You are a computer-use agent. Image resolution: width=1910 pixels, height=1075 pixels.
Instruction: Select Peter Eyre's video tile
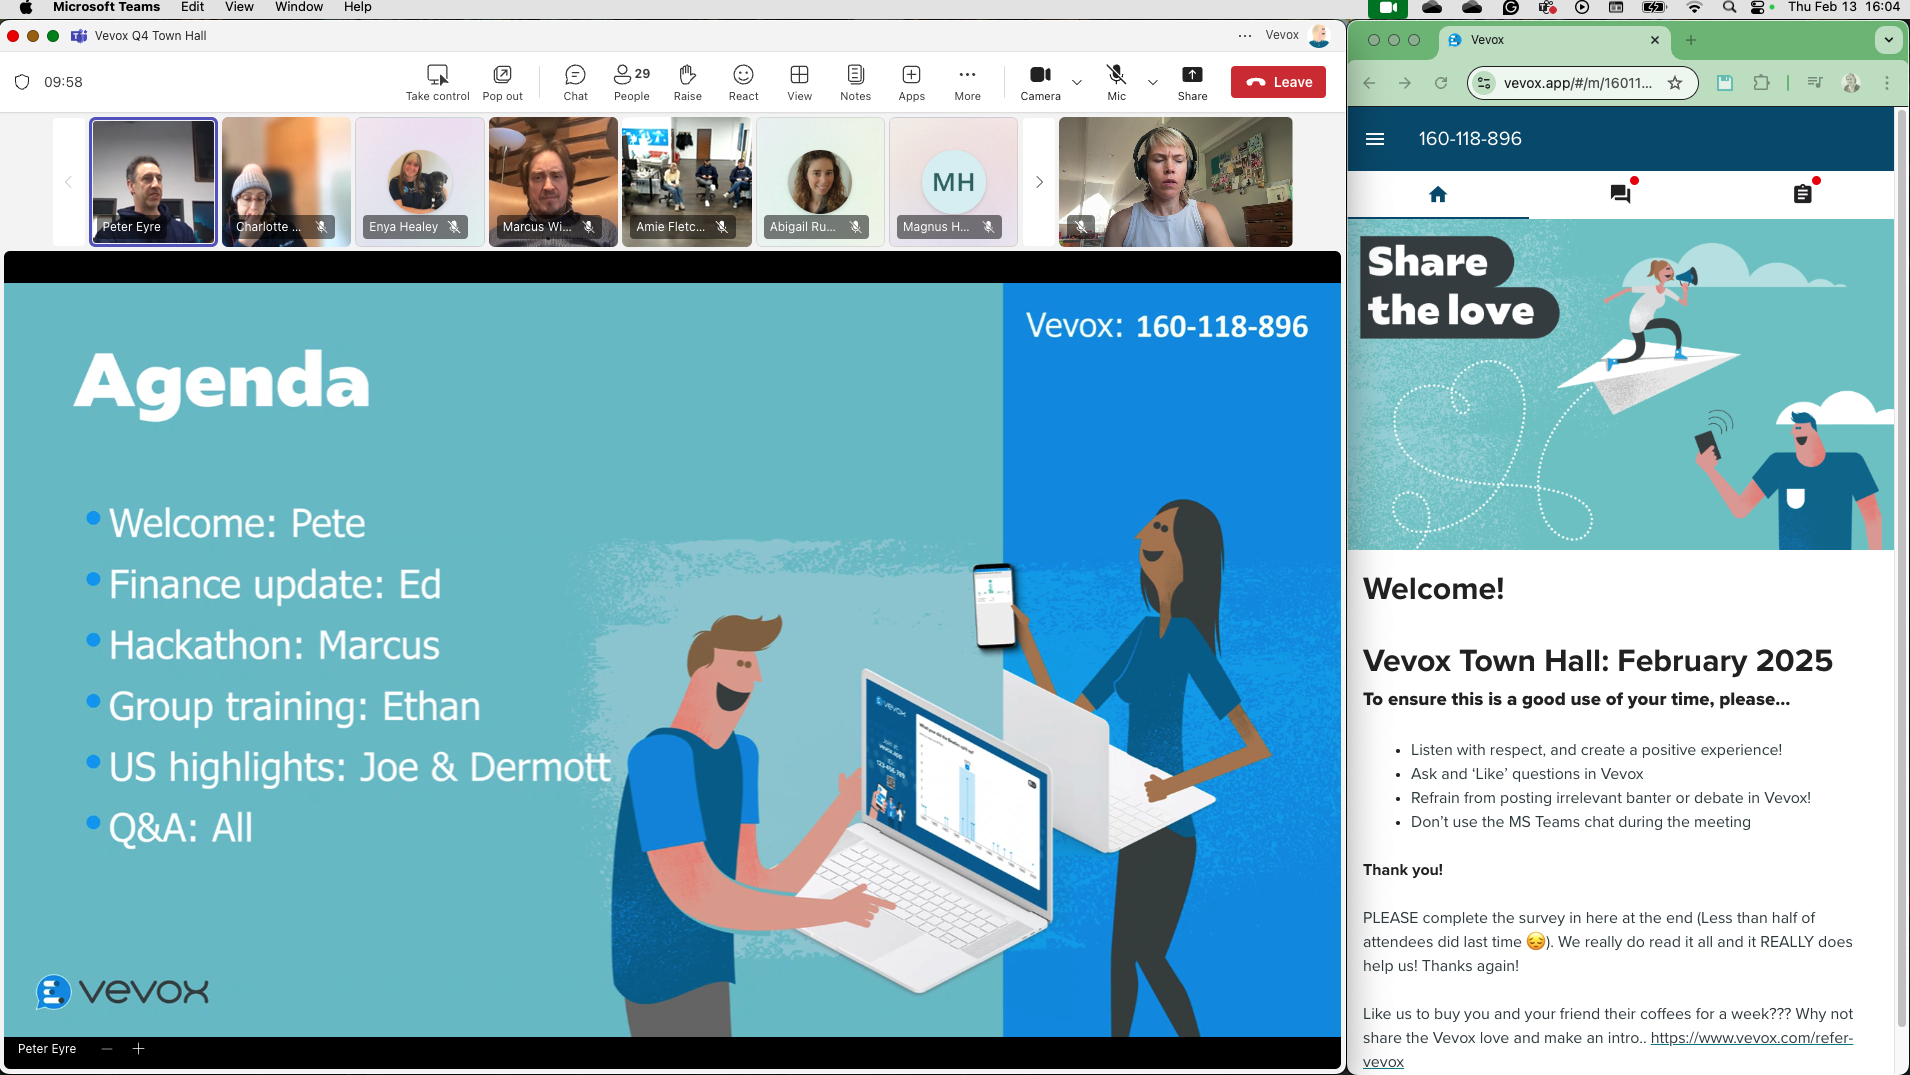pyautogui.click(x=153, y=182)
